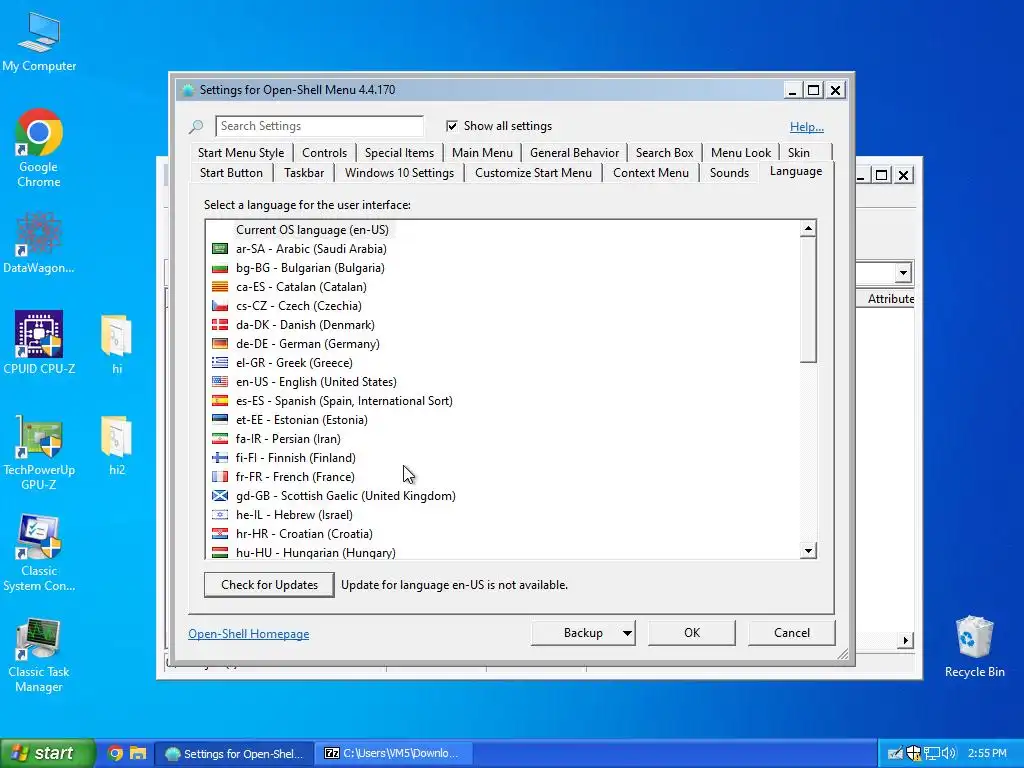Open Windows 10 Settings tab
This screenshot has width=1024, height=768.
[x=399, y=173]
